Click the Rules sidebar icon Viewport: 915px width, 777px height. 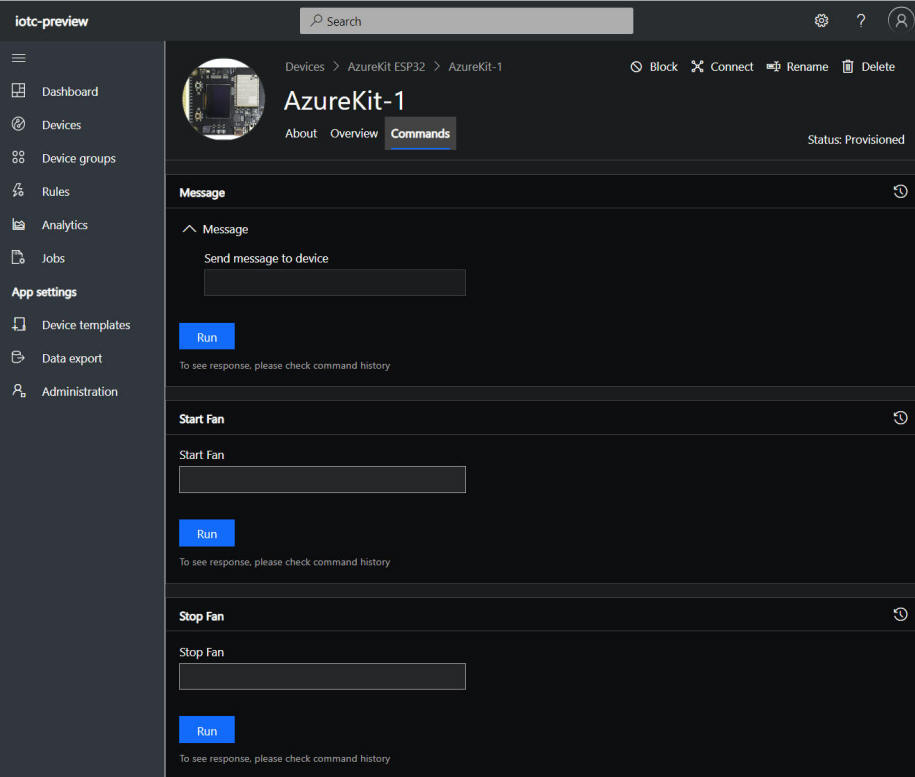[19, 190]
